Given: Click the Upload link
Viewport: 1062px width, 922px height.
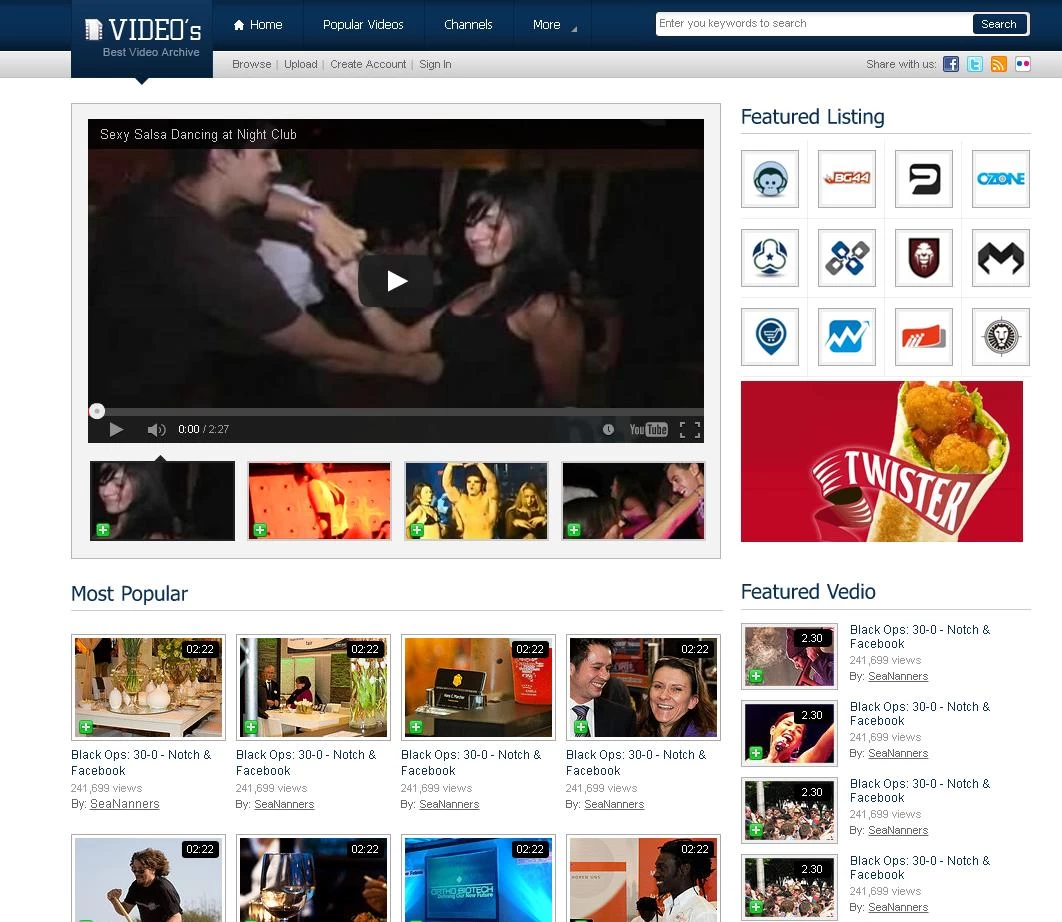Looking at the screenshot, I should (301, 64).
